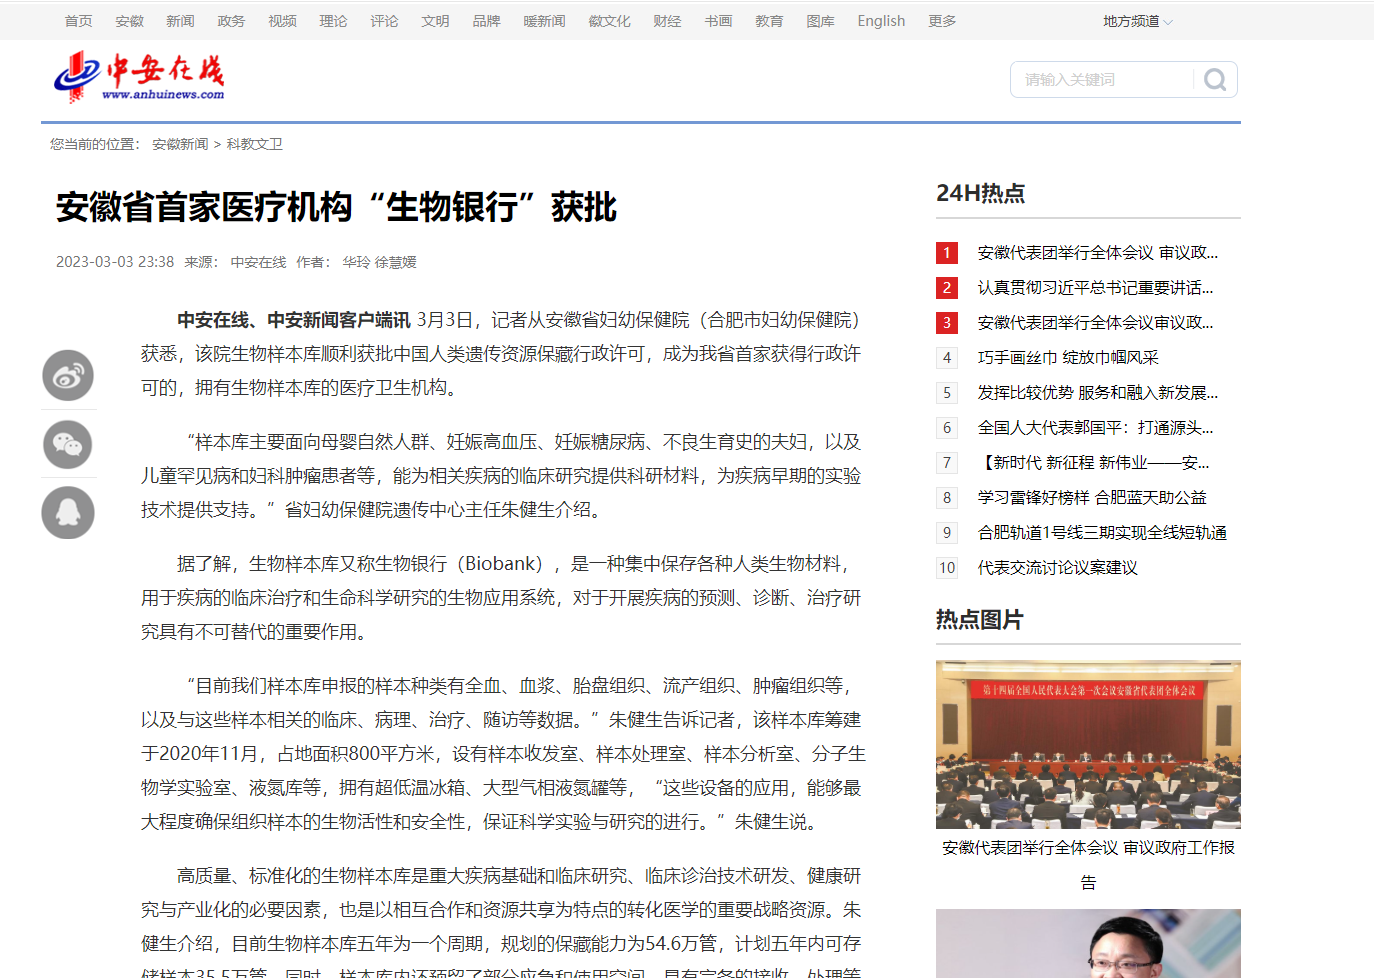Go to 科教文卫 breadcrumb
This screenshot has width=1374, height=978.
tap(255, 145)
